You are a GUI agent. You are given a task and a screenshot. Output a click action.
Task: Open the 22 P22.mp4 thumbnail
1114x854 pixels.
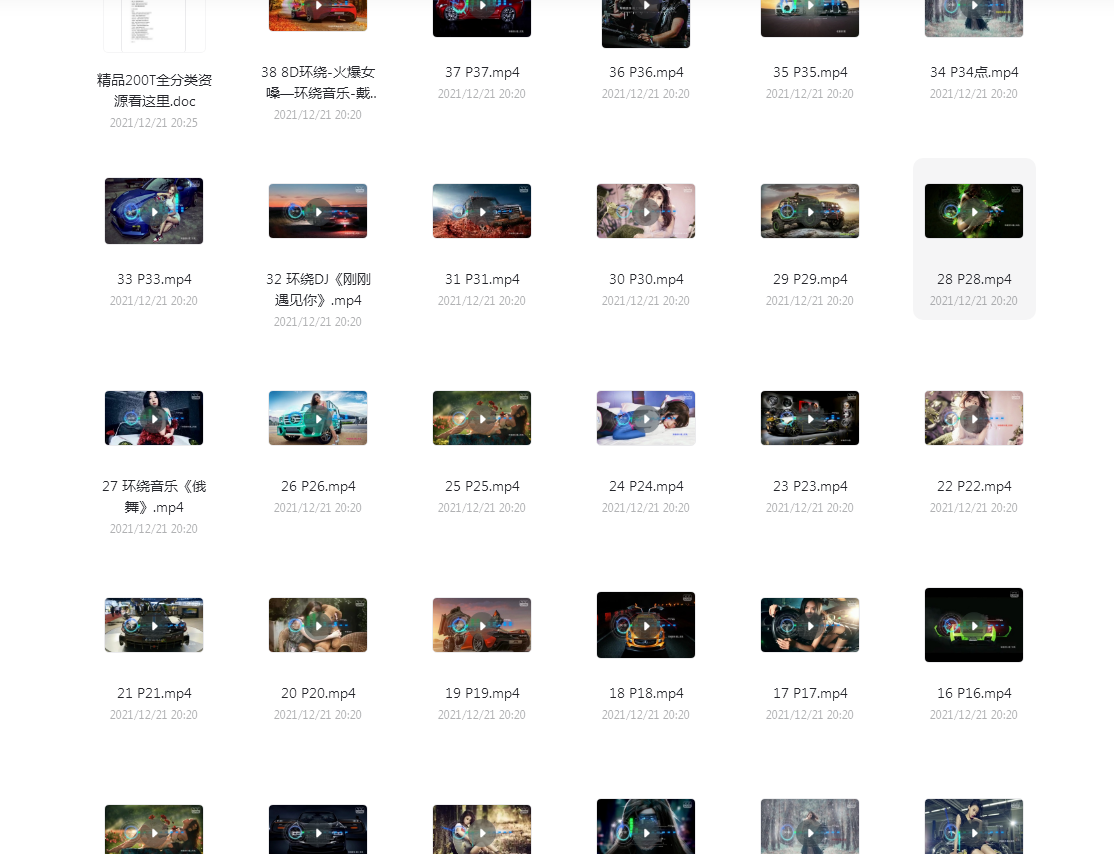974,418
